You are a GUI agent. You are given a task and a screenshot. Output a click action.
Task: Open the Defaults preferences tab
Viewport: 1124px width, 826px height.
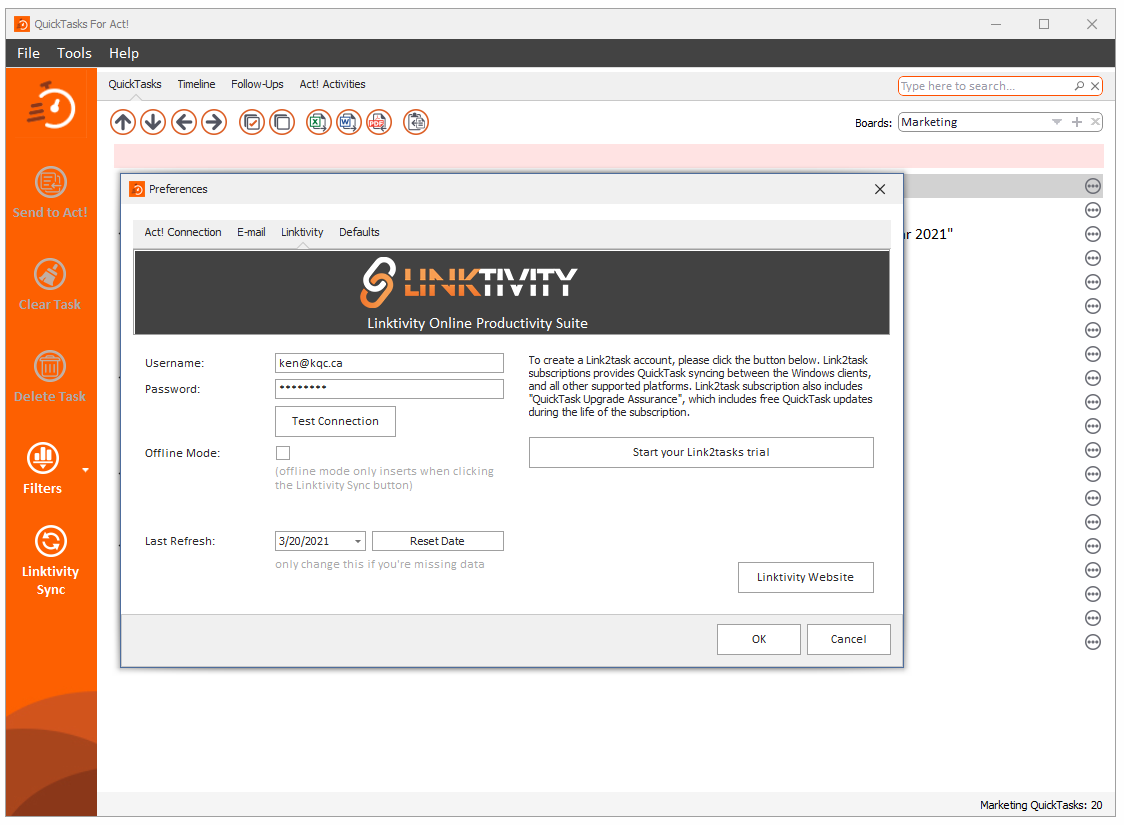coord(359,232)
